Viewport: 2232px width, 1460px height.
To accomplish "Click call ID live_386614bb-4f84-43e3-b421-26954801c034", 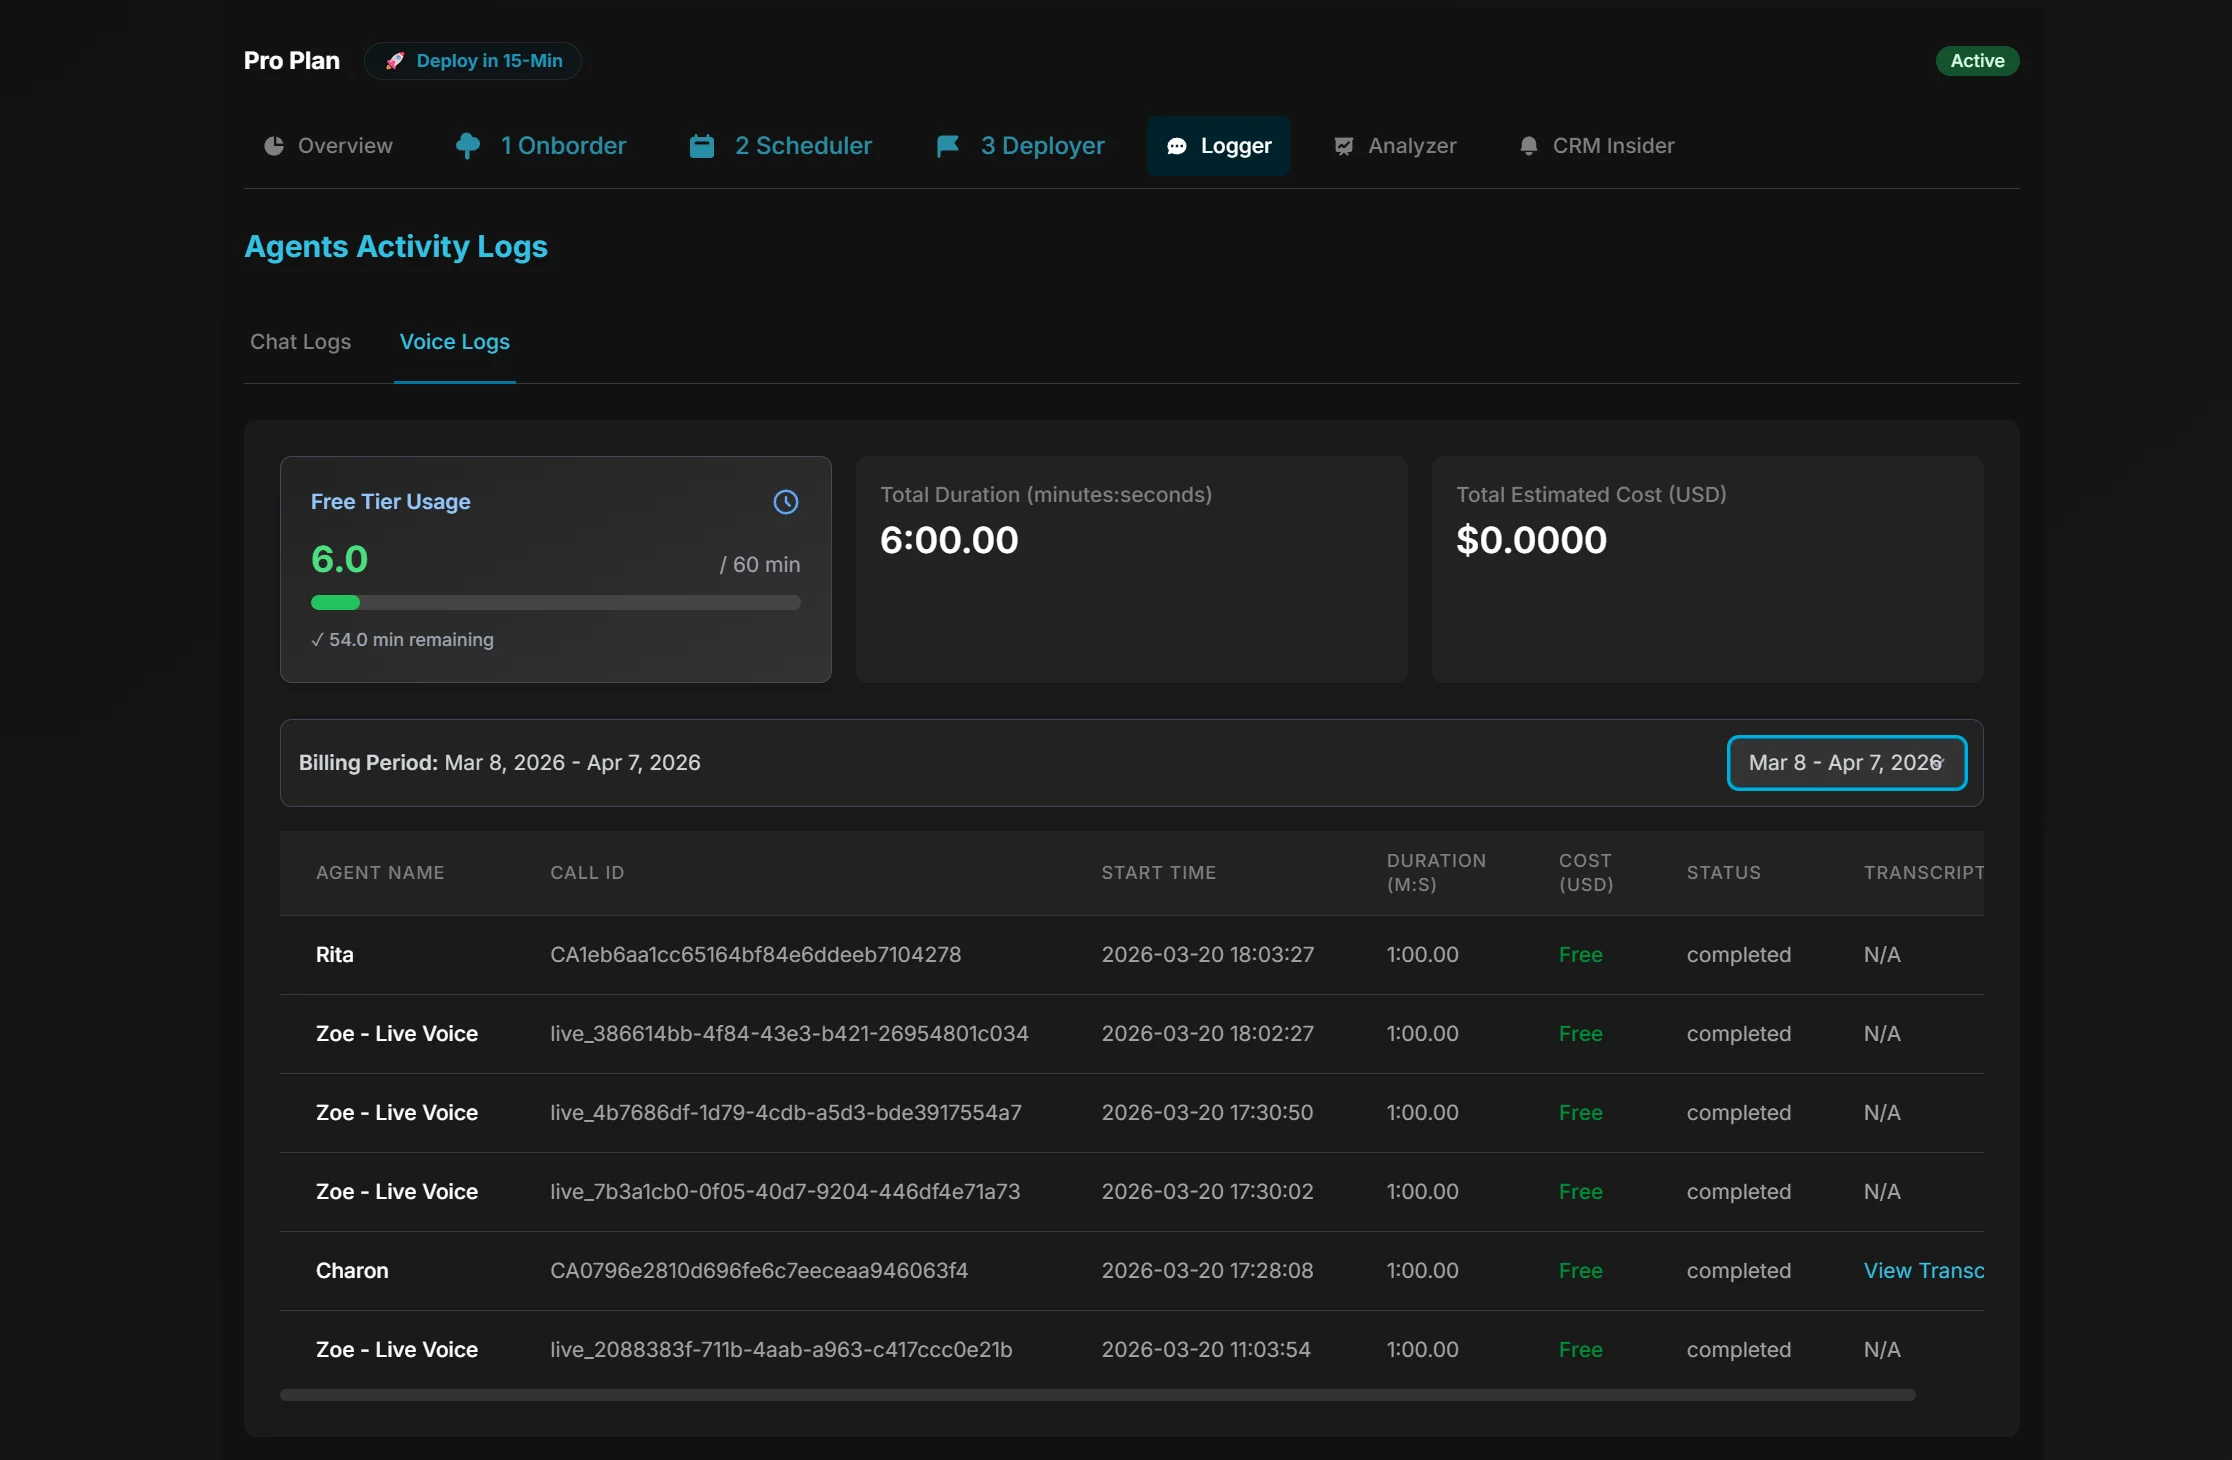I will [x=789, y=1034].
